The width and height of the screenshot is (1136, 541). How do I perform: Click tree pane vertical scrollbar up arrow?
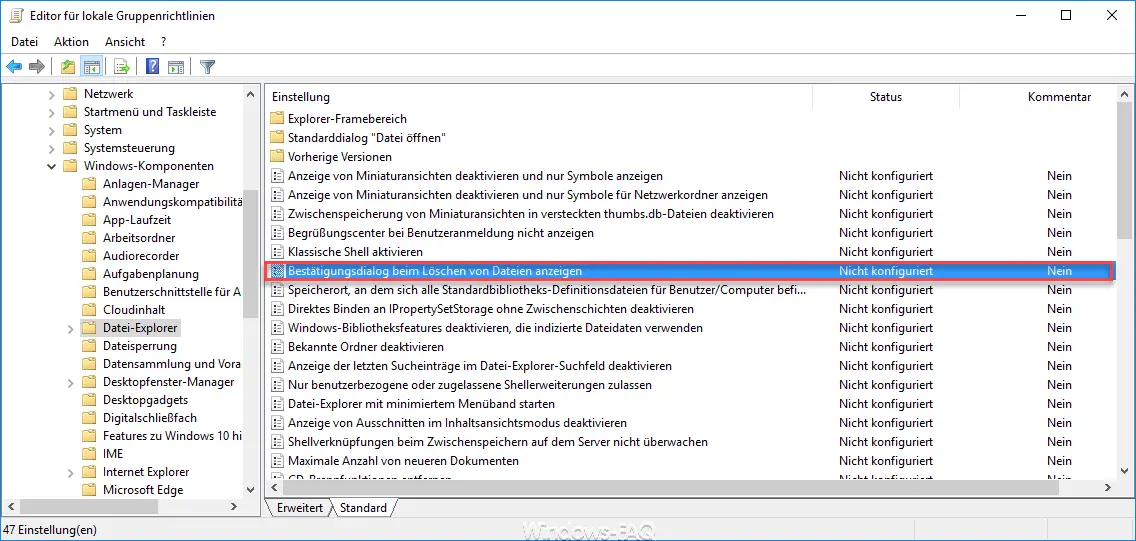point(251,94)
